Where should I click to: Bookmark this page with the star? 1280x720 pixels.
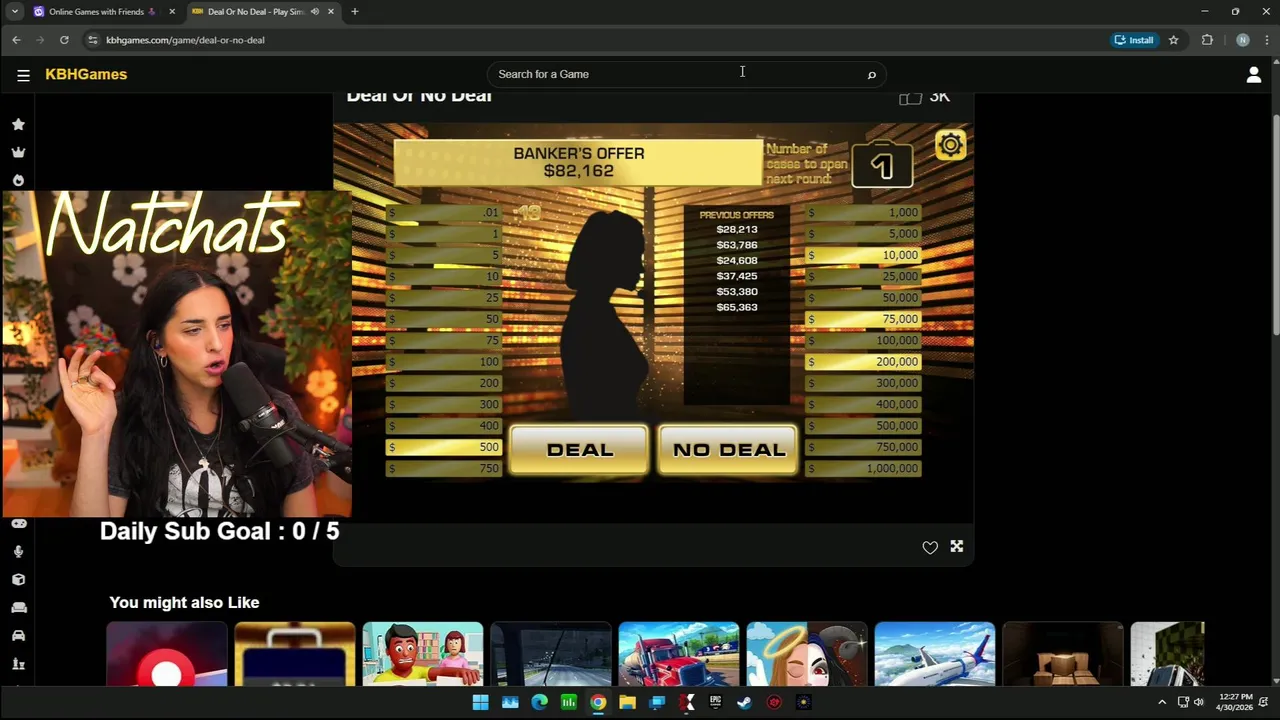click(1173, 40)
